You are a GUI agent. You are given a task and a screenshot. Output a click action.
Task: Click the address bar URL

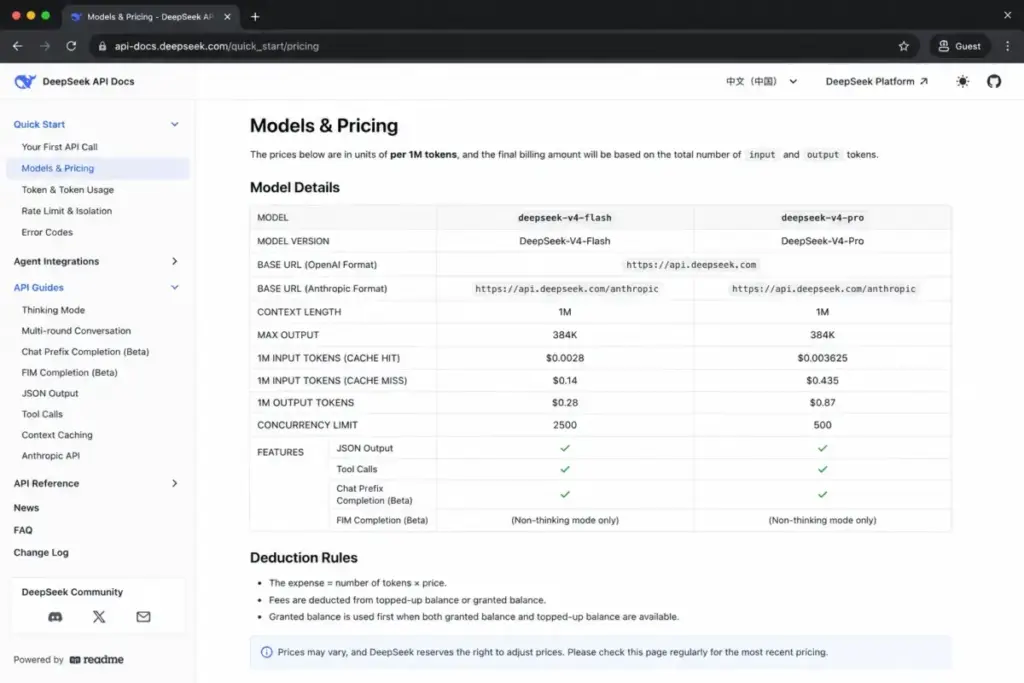click(217, 46)
